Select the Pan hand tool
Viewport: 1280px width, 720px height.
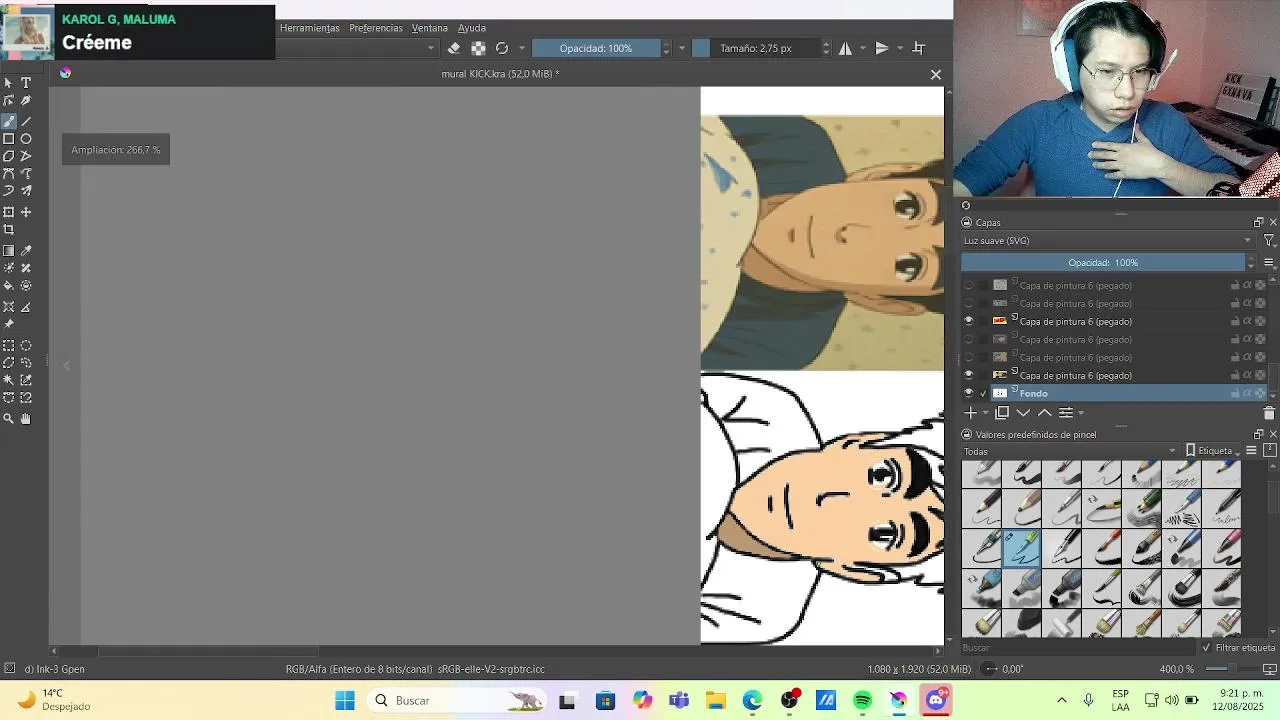(x=26, y=419)
